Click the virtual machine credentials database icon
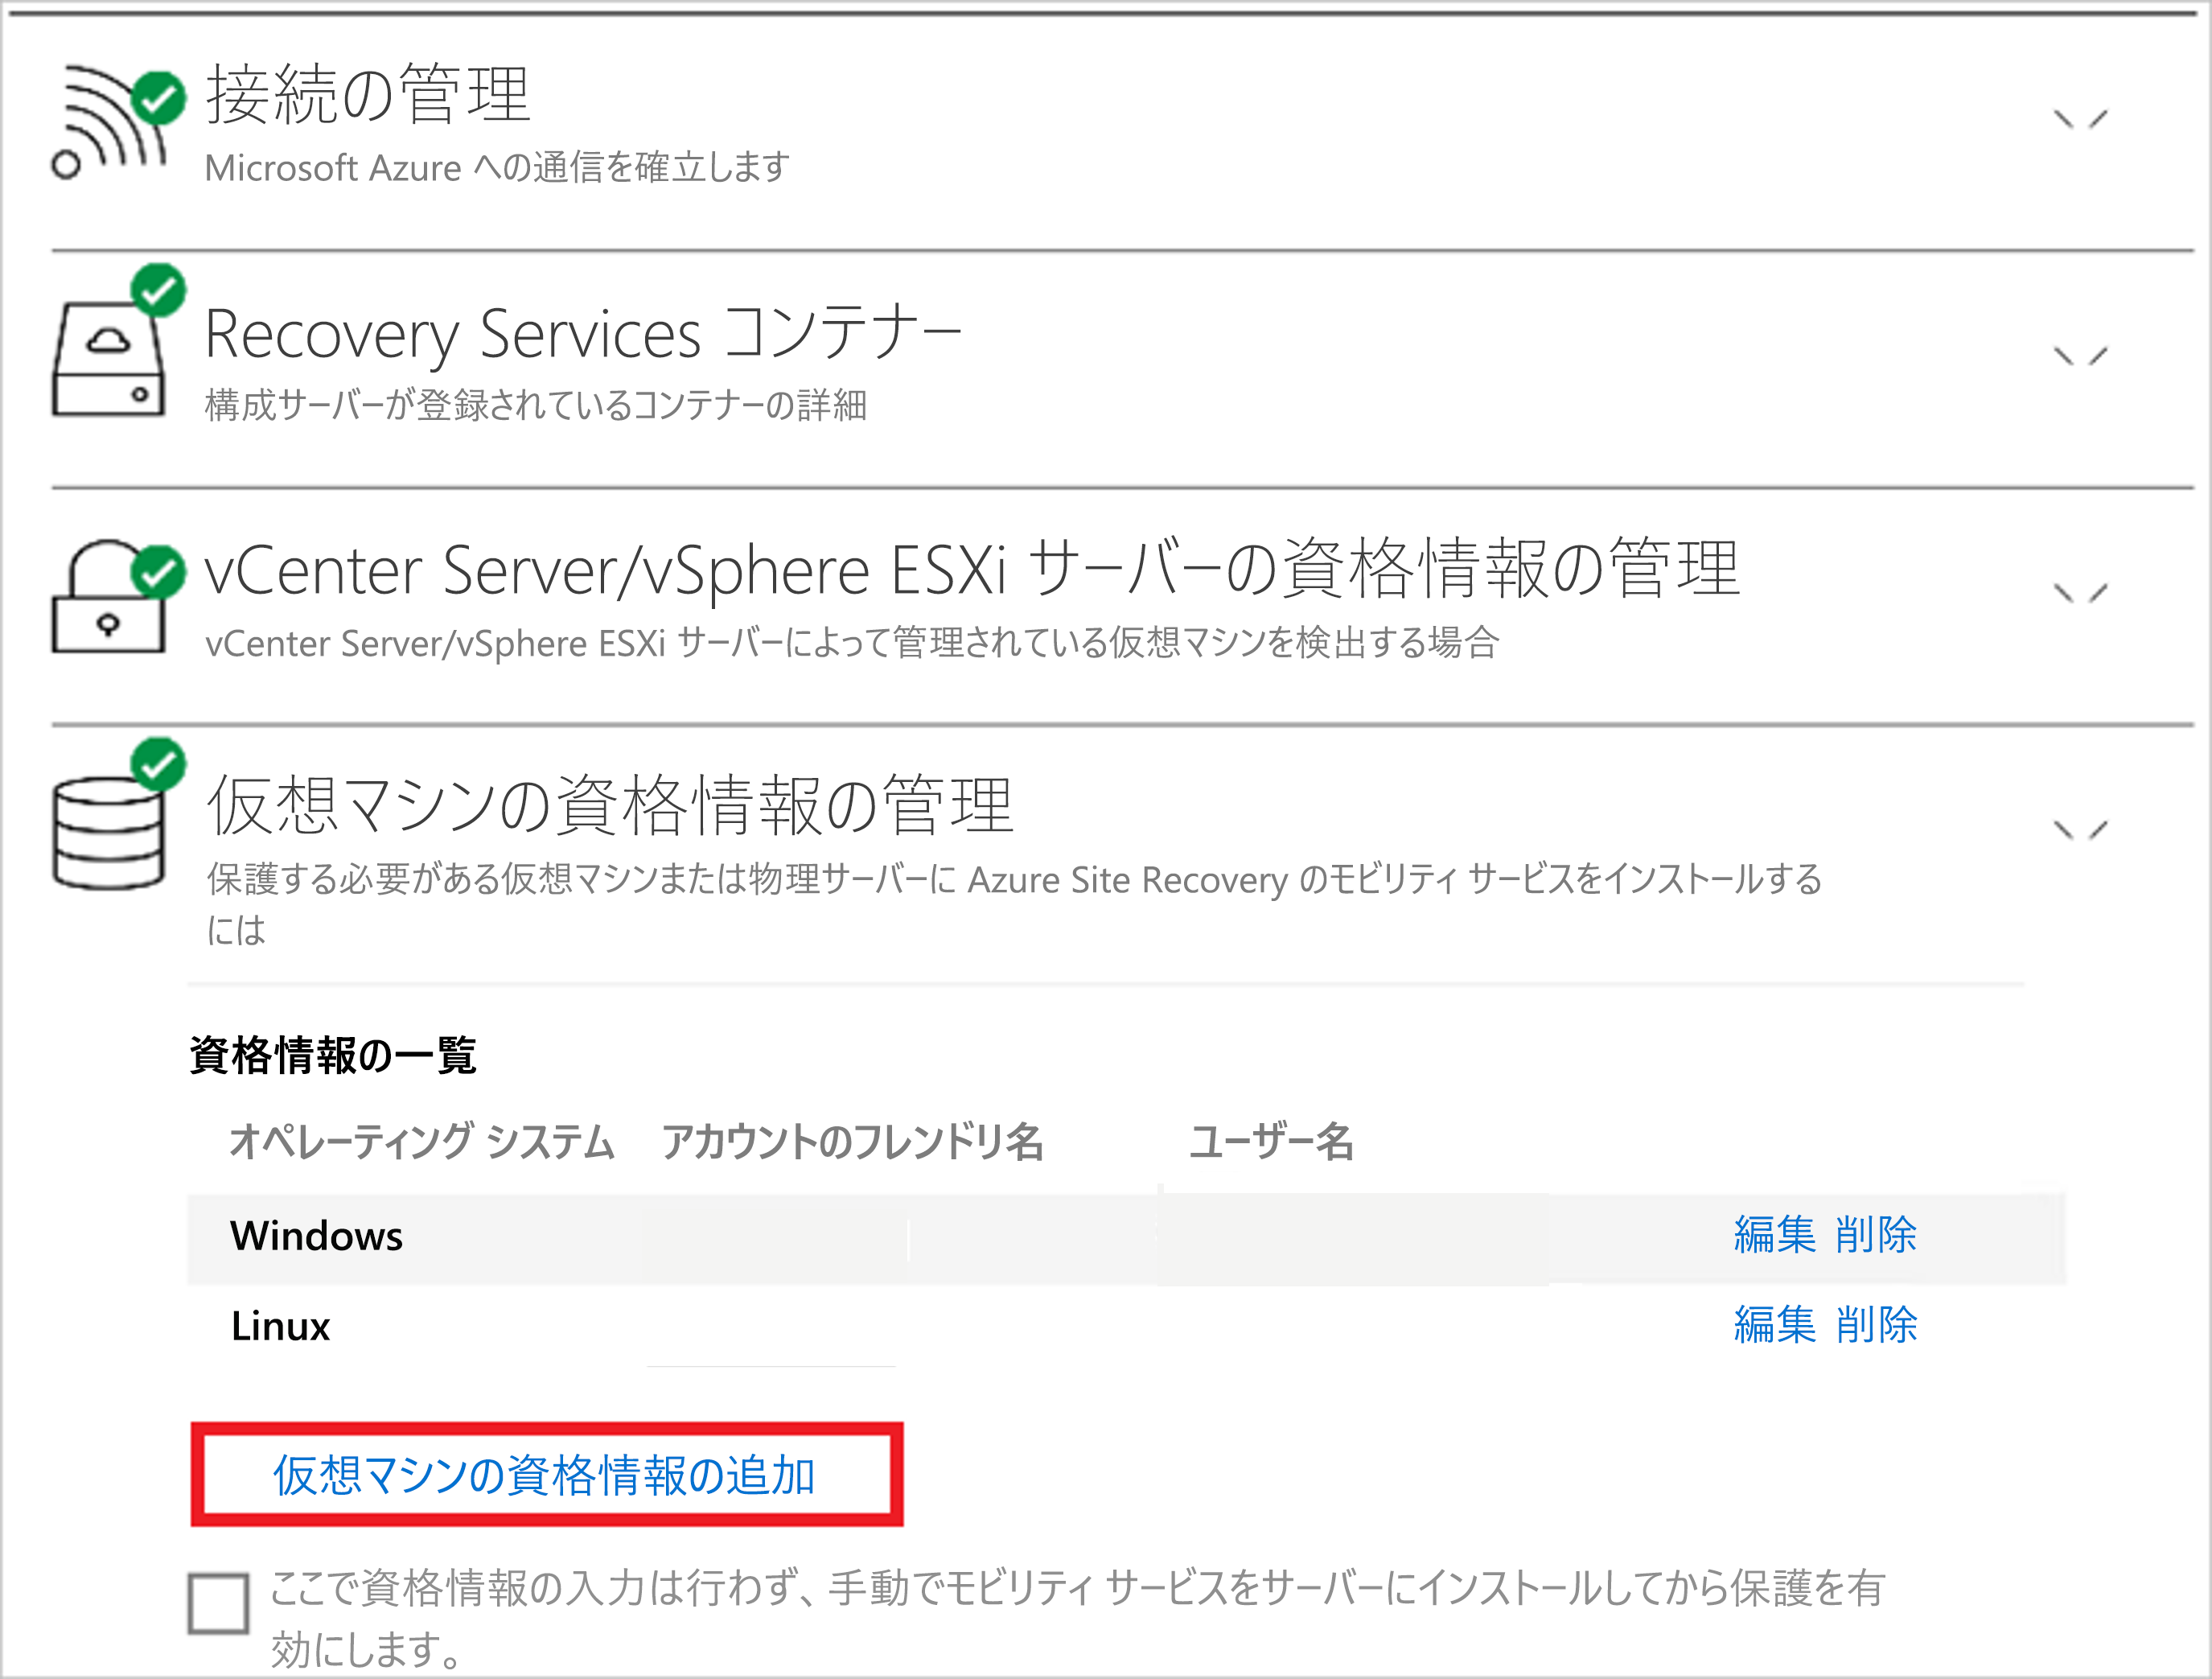This screenshot has height=1679, width=2212. tap(117, 815)
